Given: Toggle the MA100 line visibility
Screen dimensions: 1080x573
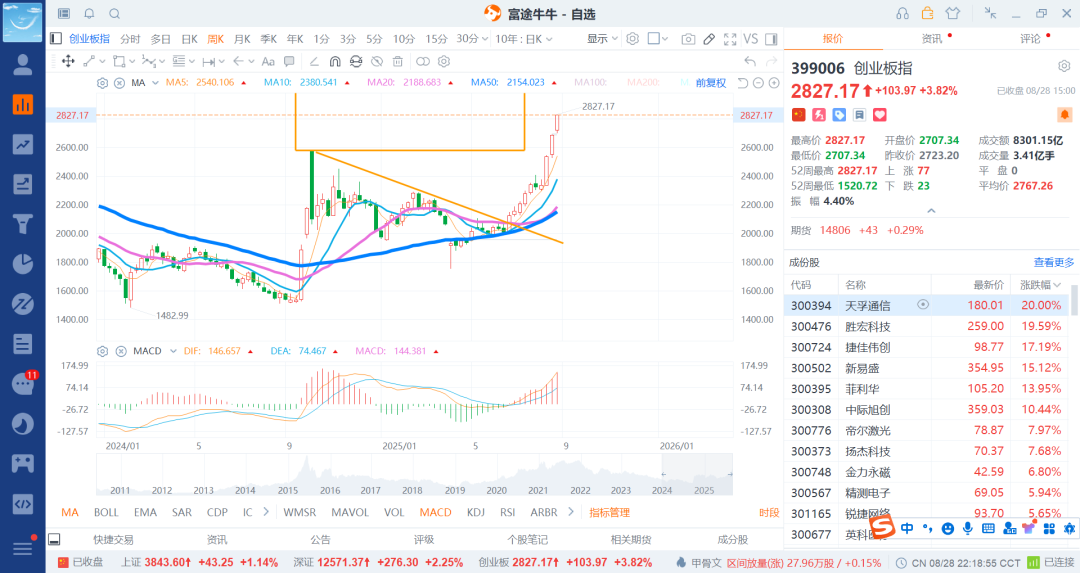Looking at the screenshot, I should (x=590, y=83).
